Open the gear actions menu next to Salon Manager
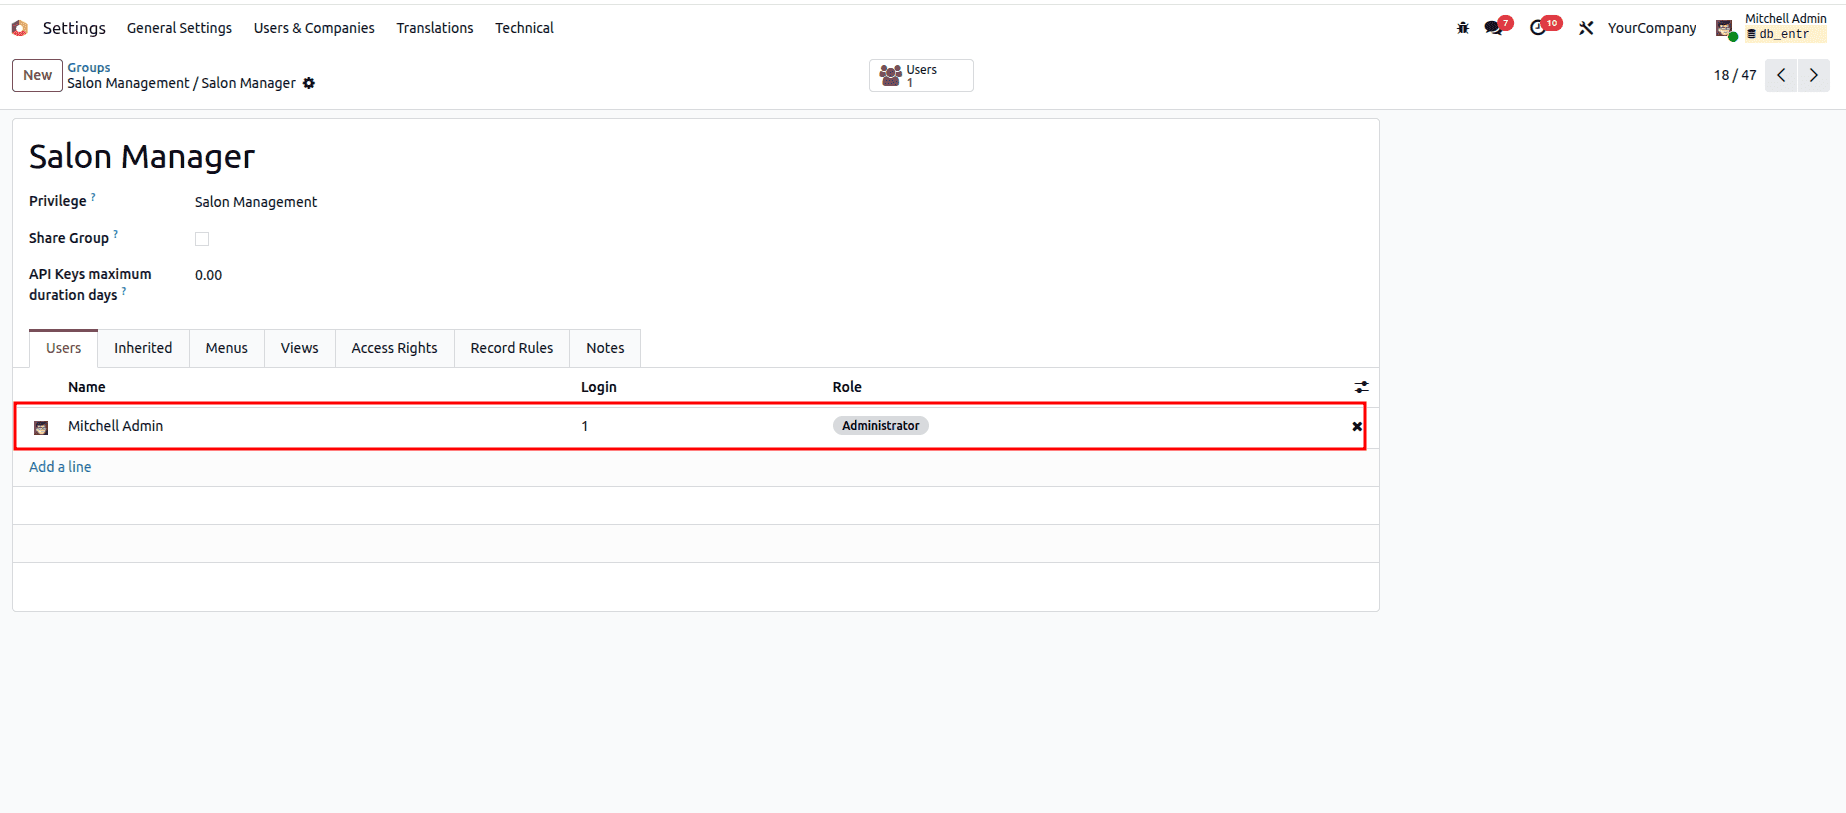The width and height of the screenshot is (1846, 813). point(309,83)
